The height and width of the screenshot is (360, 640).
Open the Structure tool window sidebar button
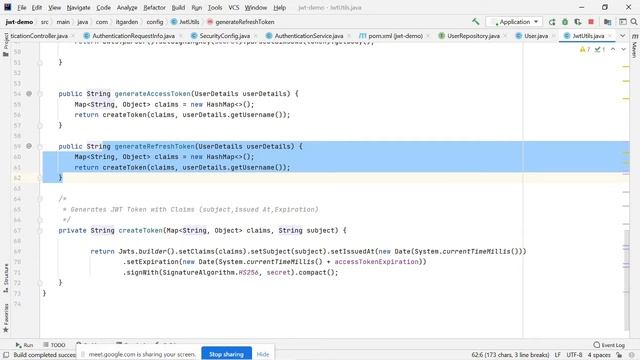click(6, 278)
